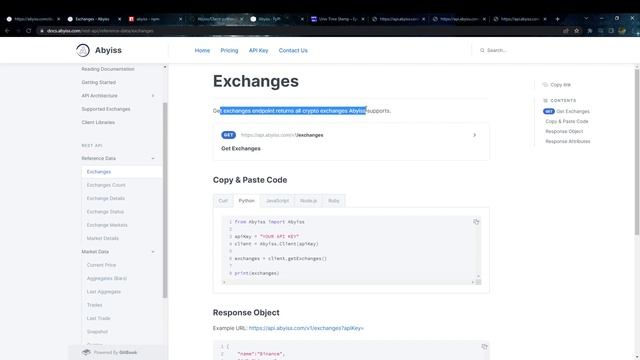Open Exchange Status in sidebar

click(105, 212)
